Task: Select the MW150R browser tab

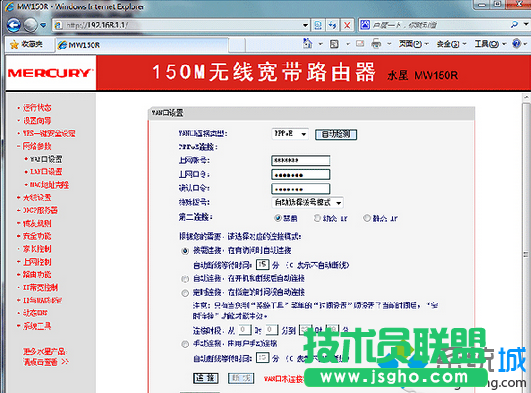Action: (142, 45)
